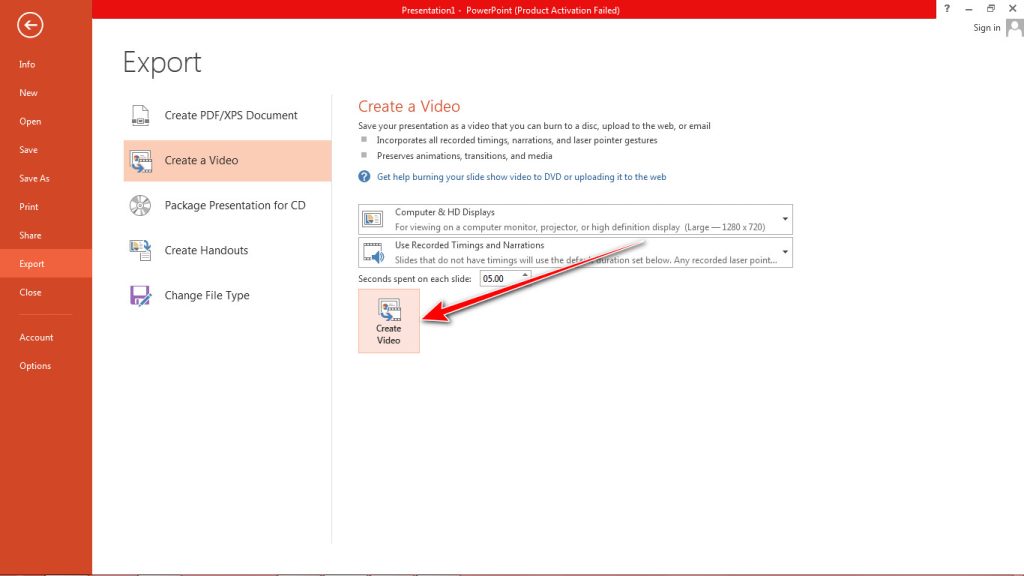Select the Package Presentation for CD icon

coord(140,205)
